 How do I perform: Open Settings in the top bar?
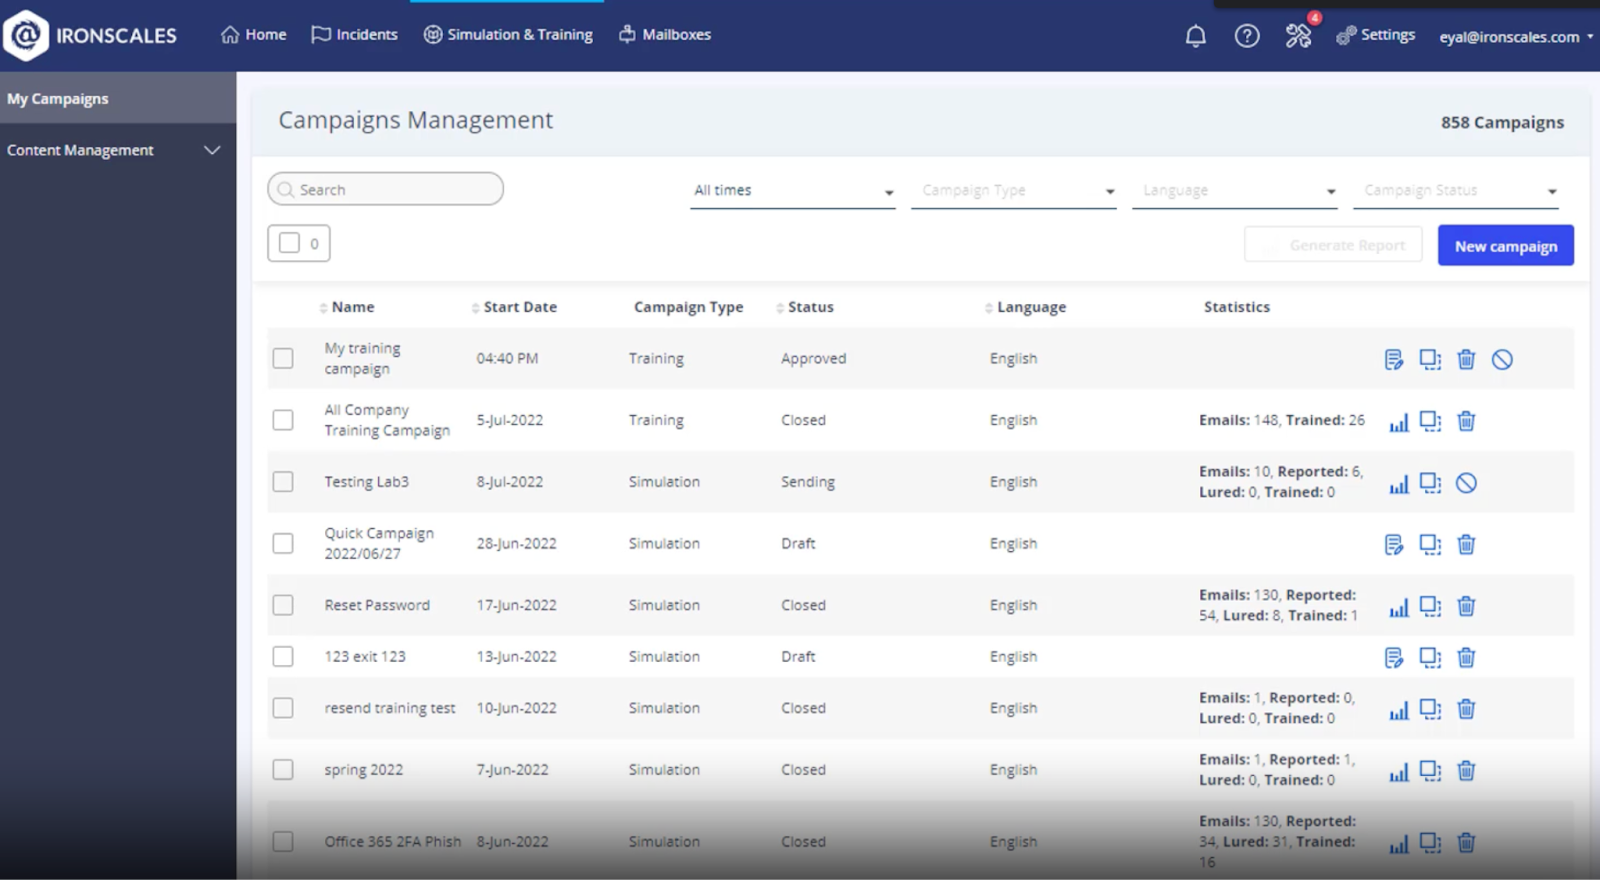pyautogui.click(x=1376, y=35)
